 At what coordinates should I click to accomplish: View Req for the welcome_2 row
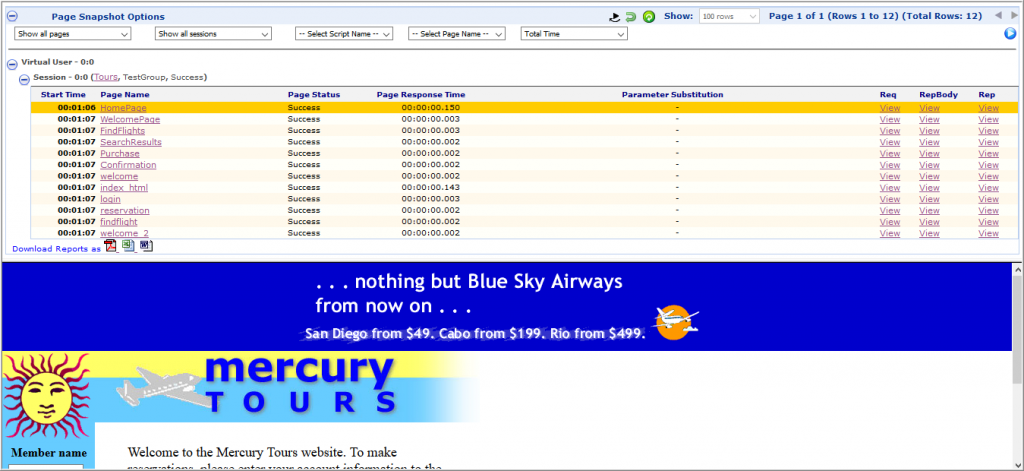(889, 233)
